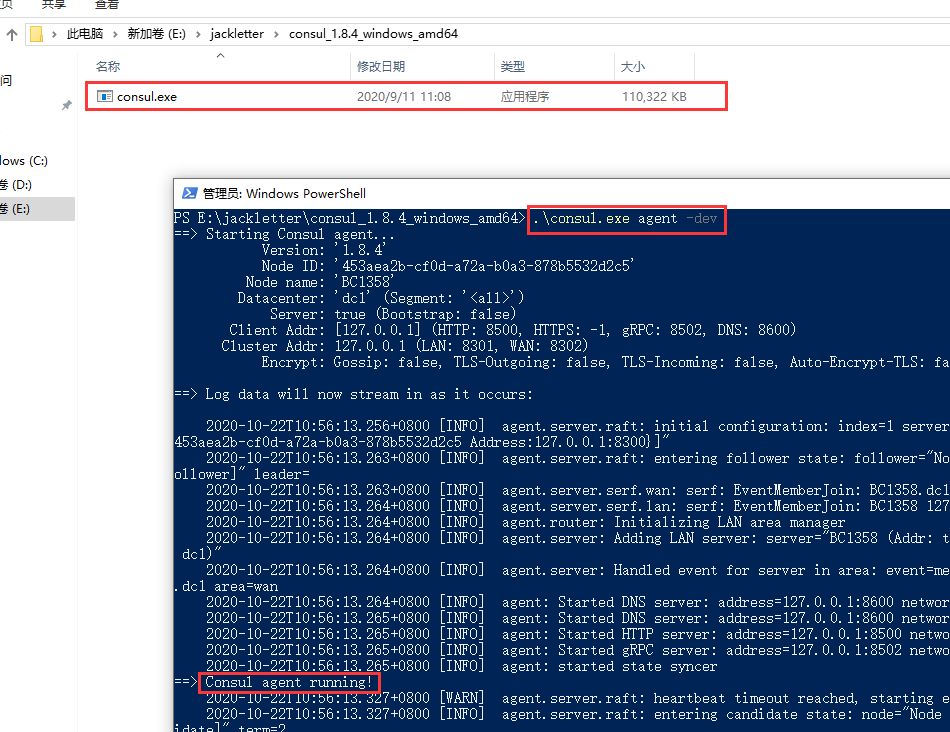Sort by the 修改日期 column header
Viewport: 950px width, 732px height.
380,67
